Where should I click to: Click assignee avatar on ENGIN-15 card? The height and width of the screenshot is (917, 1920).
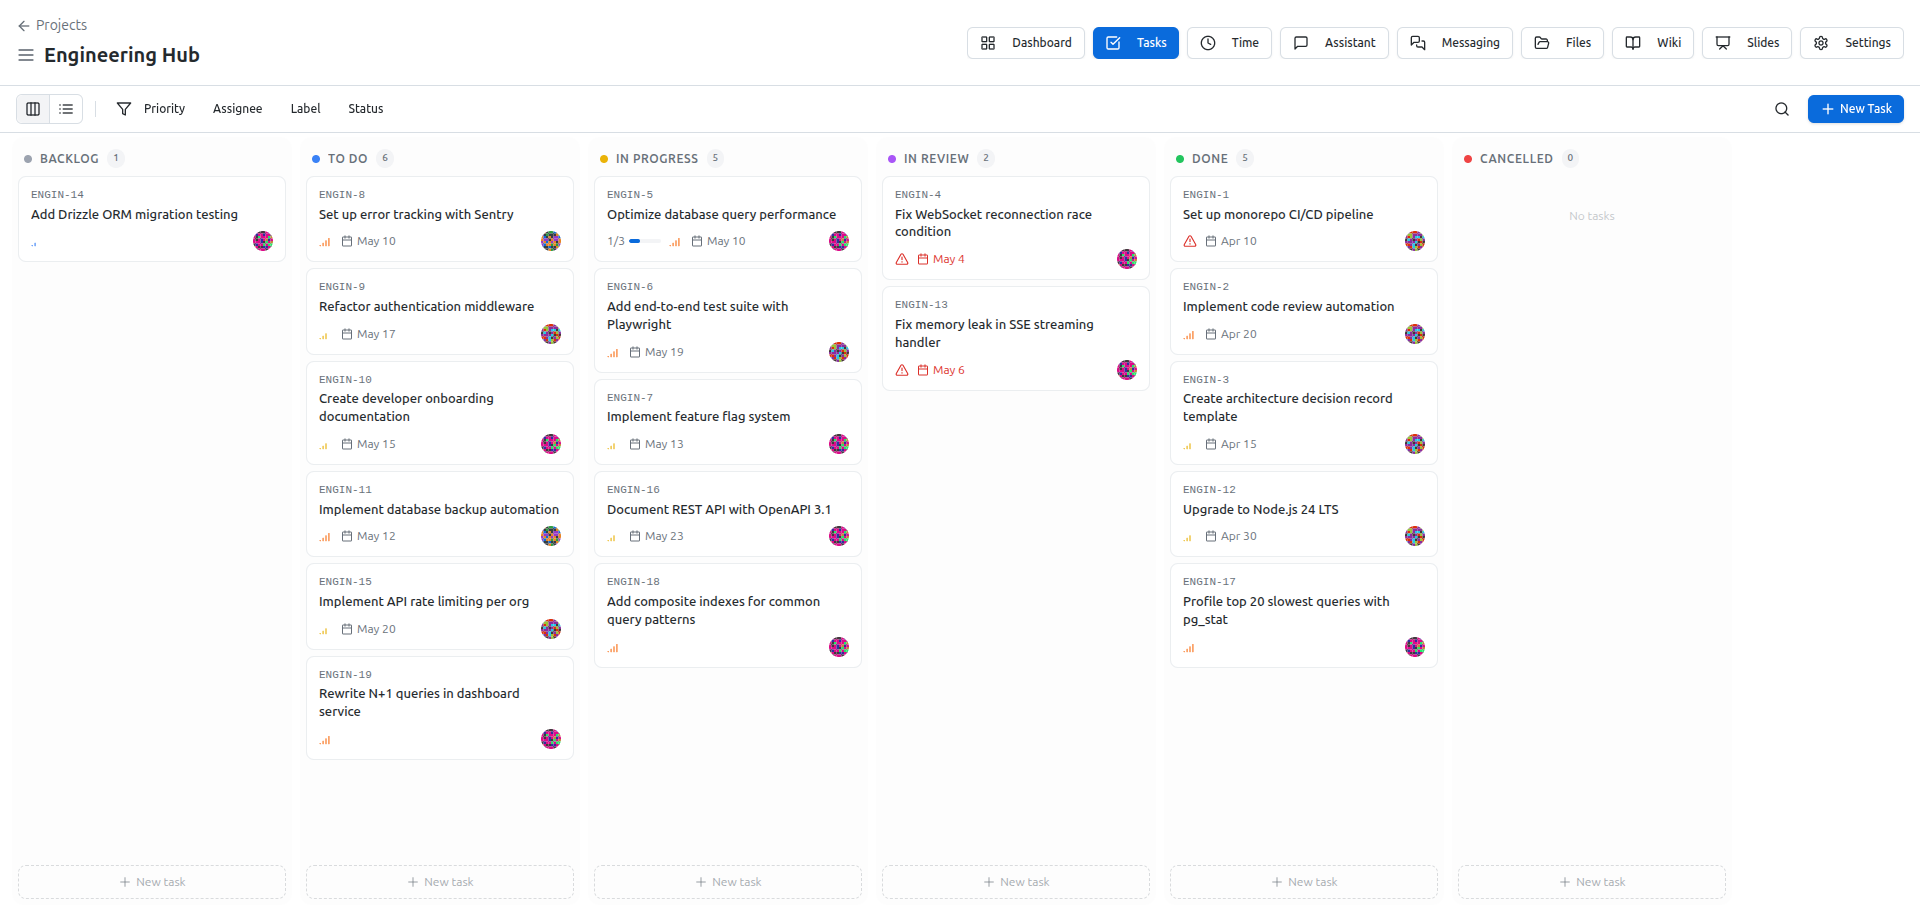tap(551, 629)
